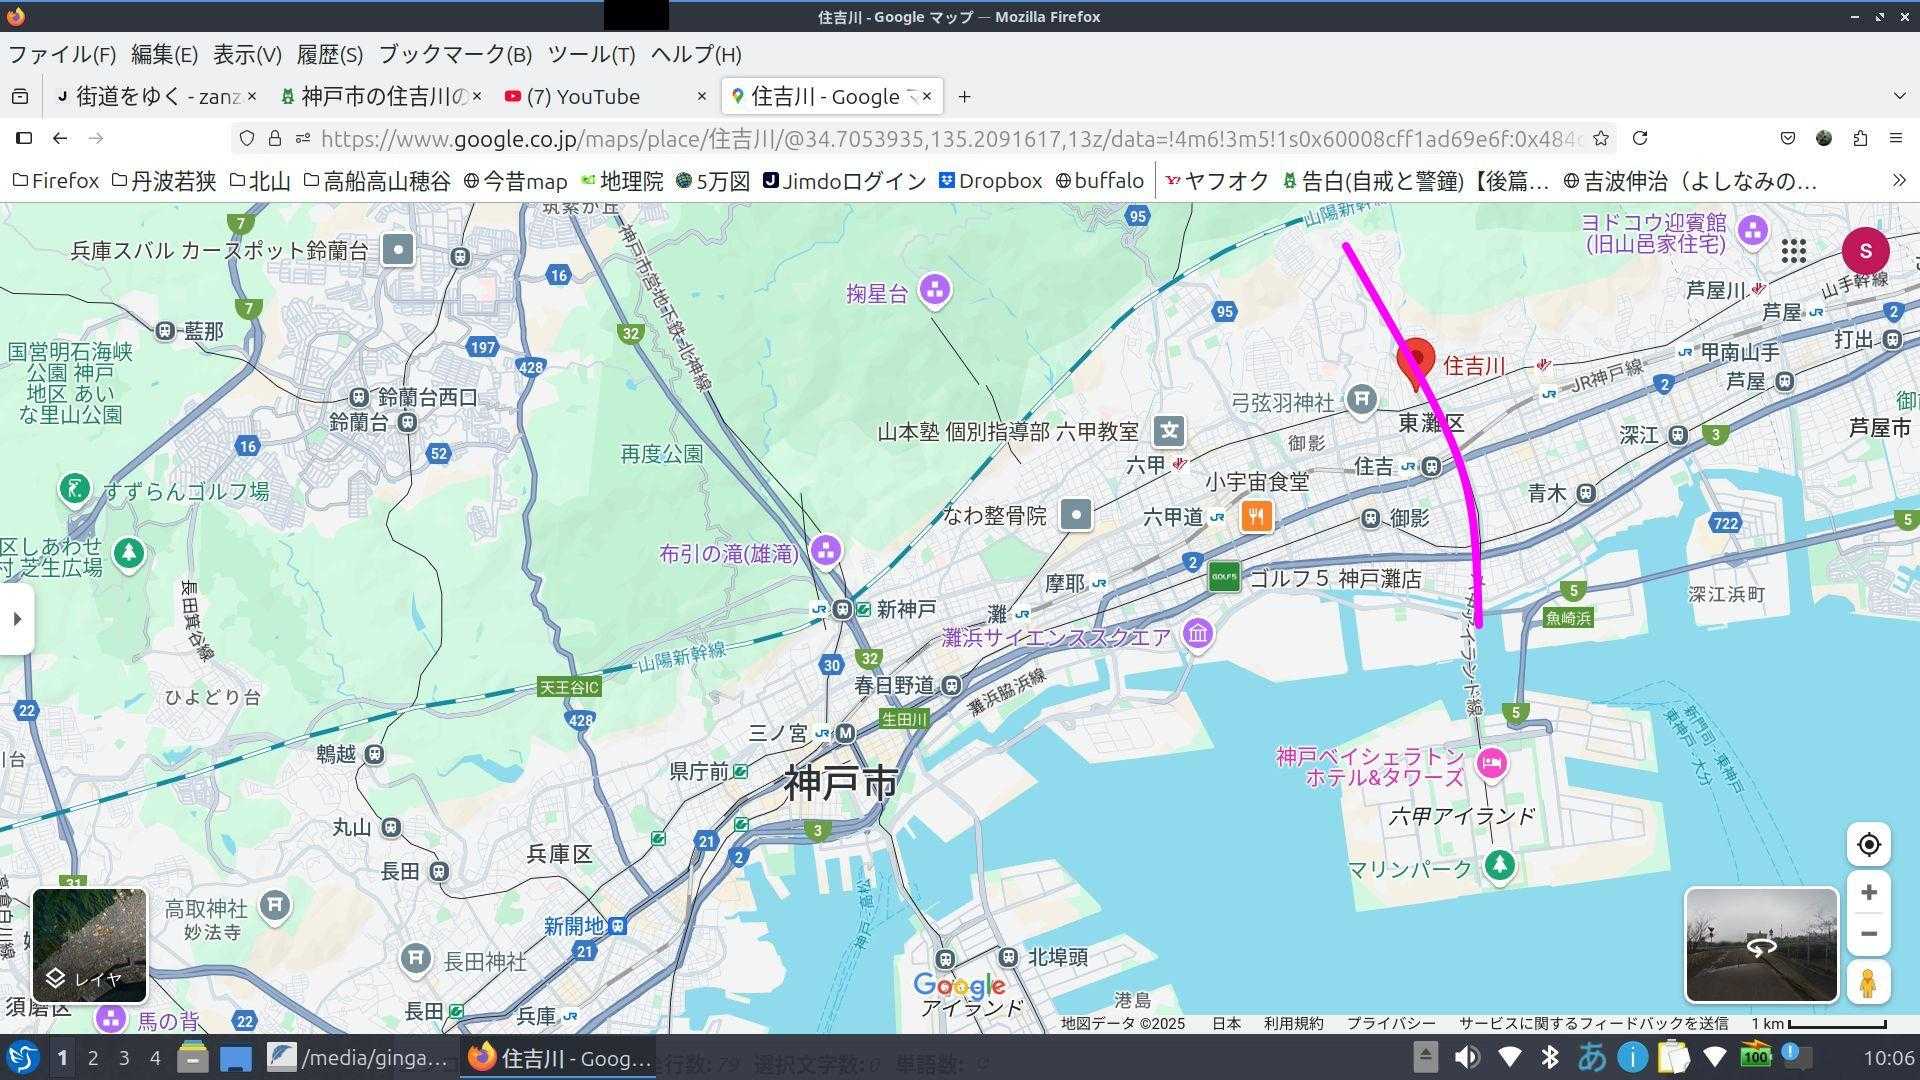Show more bookmarks chevron
The height and width of the screenshot is (1080, 1920).
pos(1898,181)
